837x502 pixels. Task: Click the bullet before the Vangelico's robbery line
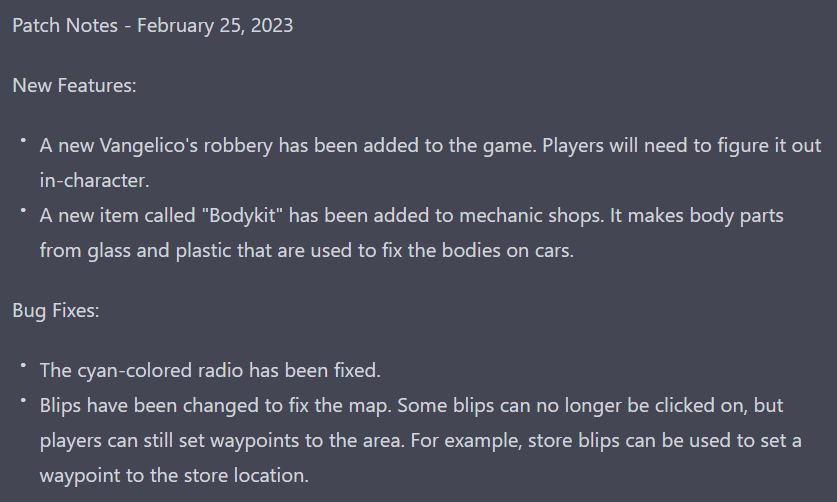22,142
